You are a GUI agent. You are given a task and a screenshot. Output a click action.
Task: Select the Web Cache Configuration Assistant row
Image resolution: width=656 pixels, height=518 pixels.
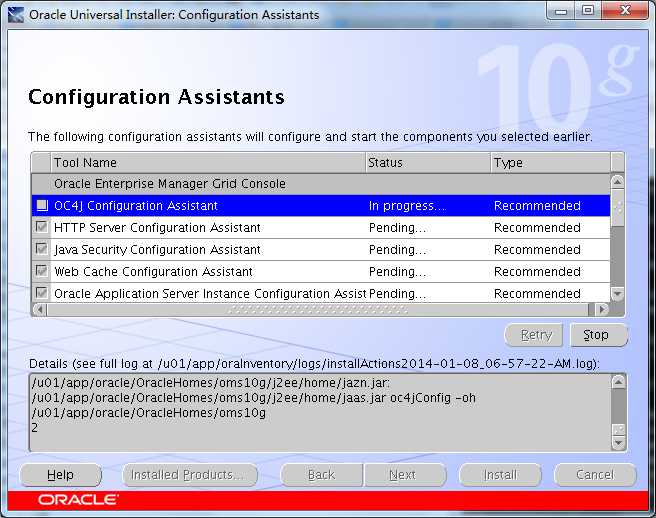pos(321,272)
